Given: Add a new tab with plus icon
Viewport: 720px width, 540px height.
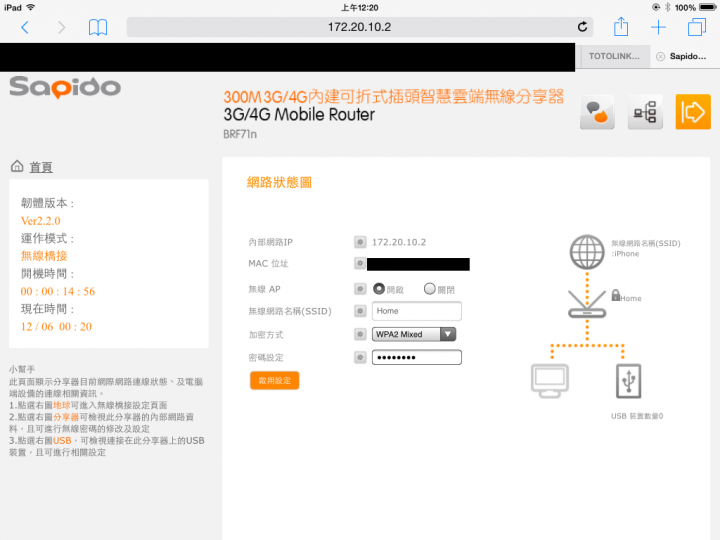Looking at the screenshot, I should pos(658,27).
